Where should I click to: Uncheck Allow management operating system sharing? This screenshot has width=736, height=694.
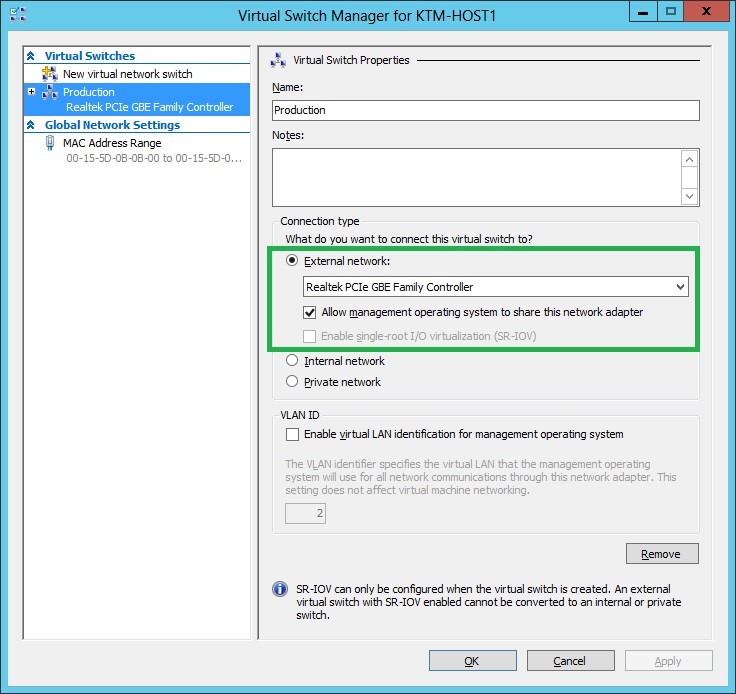[x=309, y=313]
